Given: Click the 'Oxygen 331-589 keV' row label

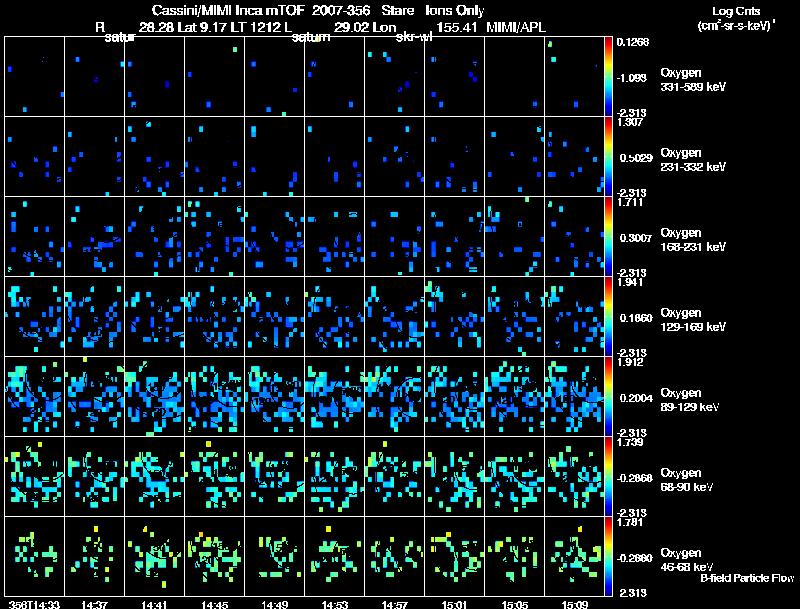Looking at the screenshot, I should click(x=693, y=80).
